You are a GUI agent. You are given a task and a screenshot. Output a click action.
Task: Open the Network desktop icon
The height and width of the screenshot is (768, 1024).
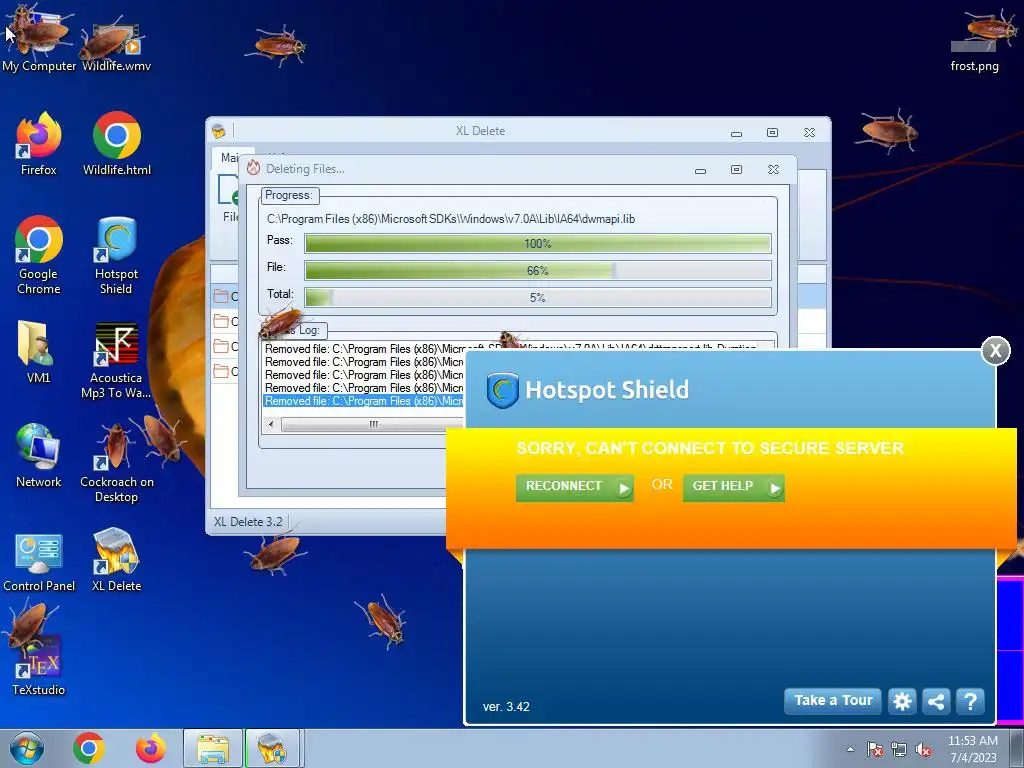click(39, 456)
